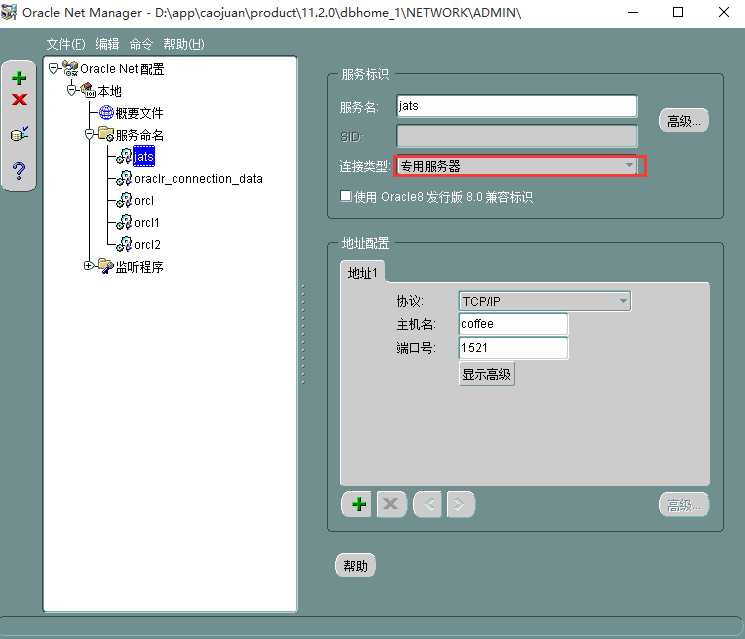
Task: Select 概要文件 tree item
Action: [140, 113]
